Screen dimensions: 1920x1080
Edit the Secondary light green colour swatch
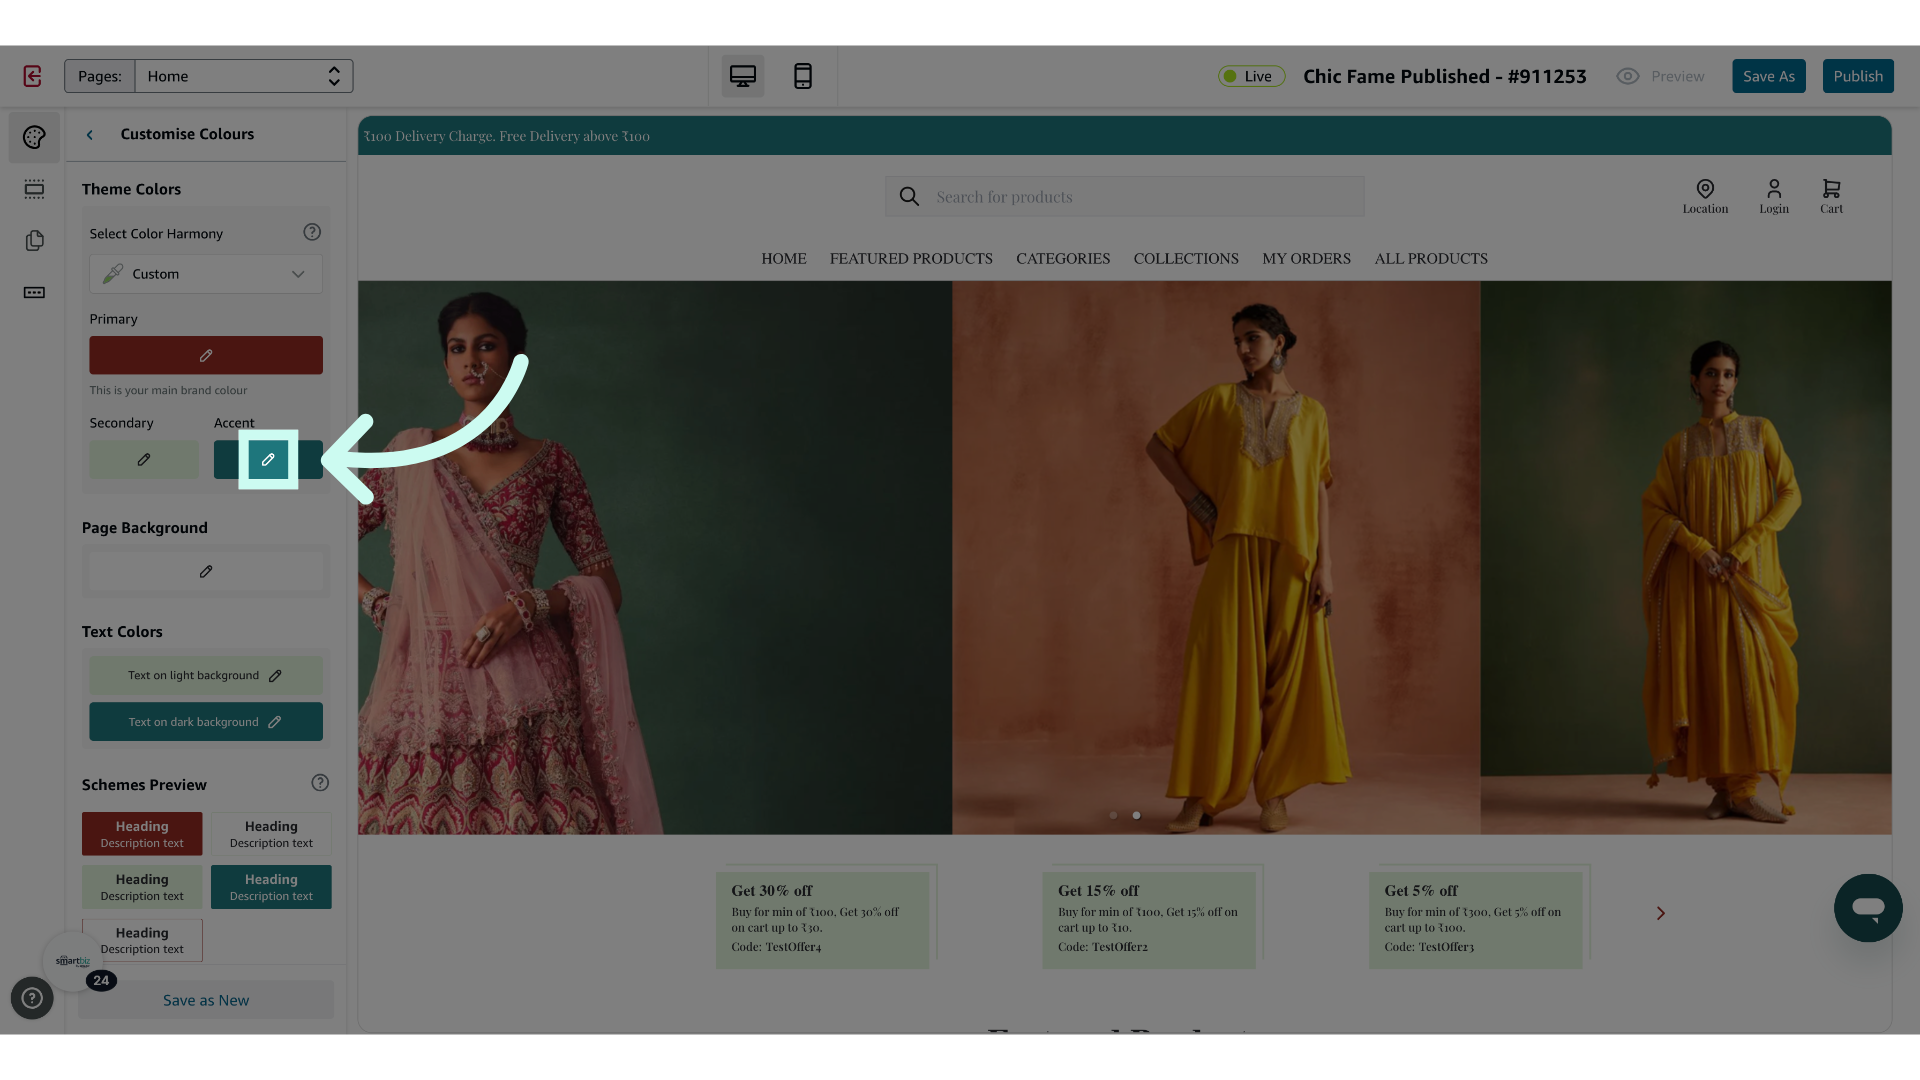pyautogui.click(x=144, y=460)
